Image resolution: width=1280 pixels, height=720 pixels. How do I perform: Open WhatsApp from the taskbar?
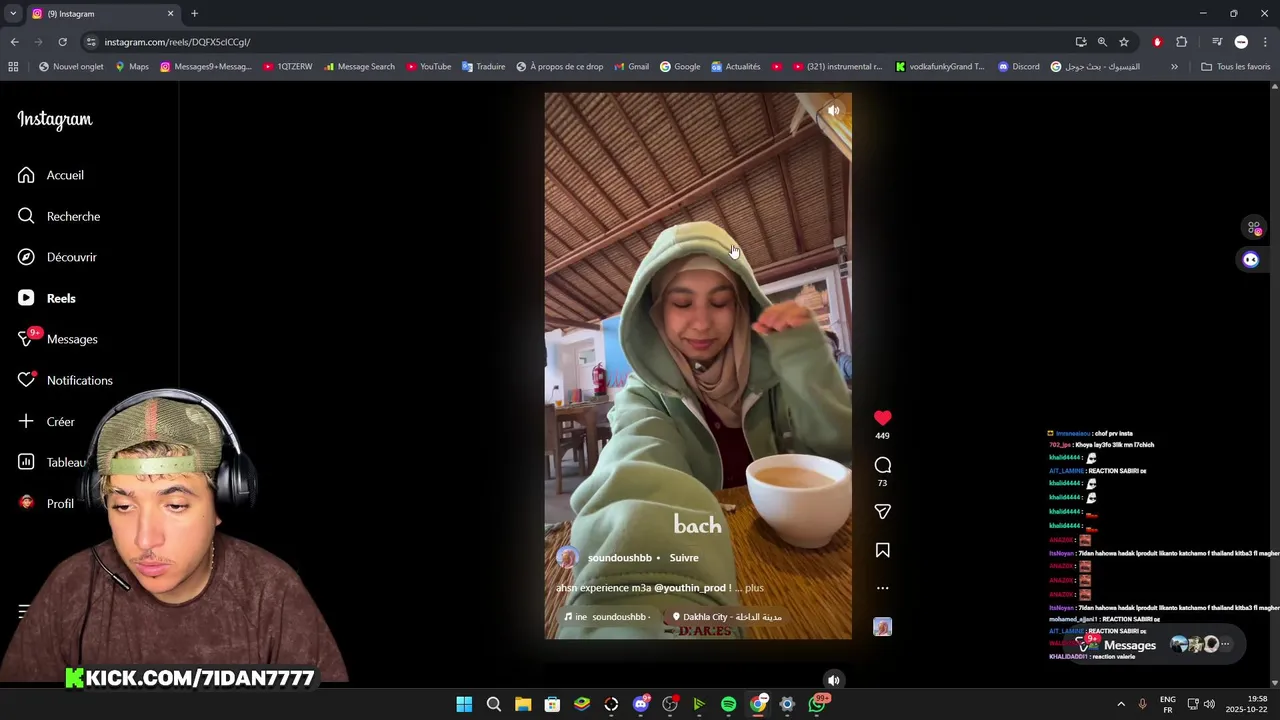tap(817, 705)
